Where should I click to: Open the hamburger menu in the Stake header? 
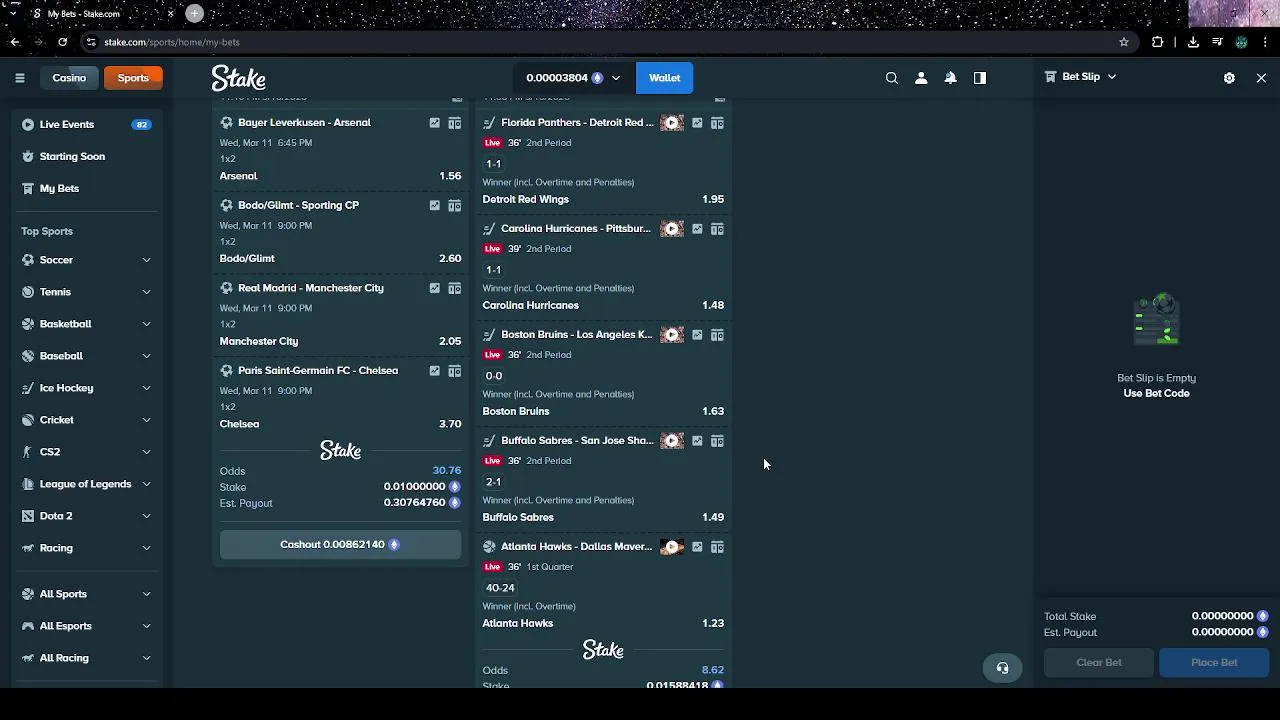[20, 78]
